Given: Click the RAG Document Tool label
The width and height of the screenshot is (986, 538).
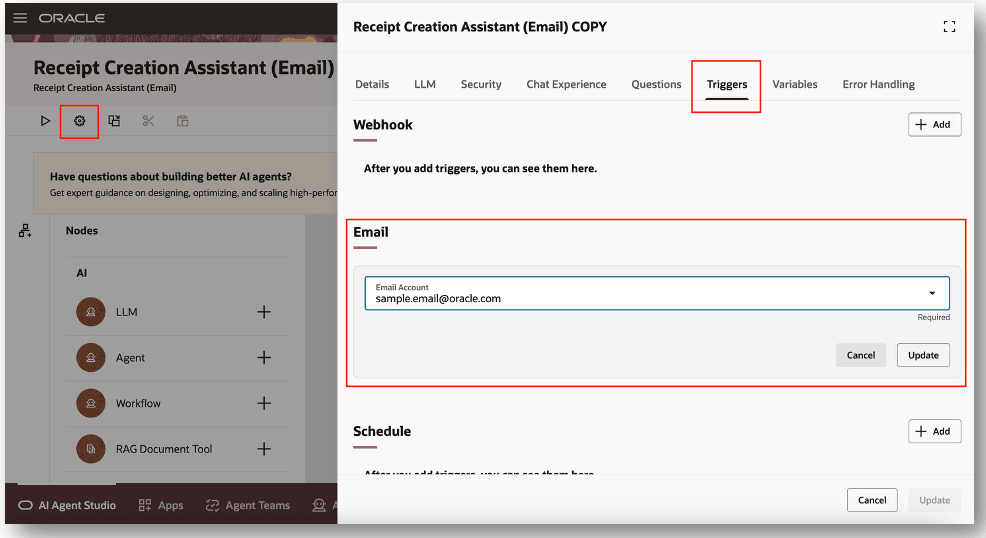Looking at the screenshot, I should 164,449.
